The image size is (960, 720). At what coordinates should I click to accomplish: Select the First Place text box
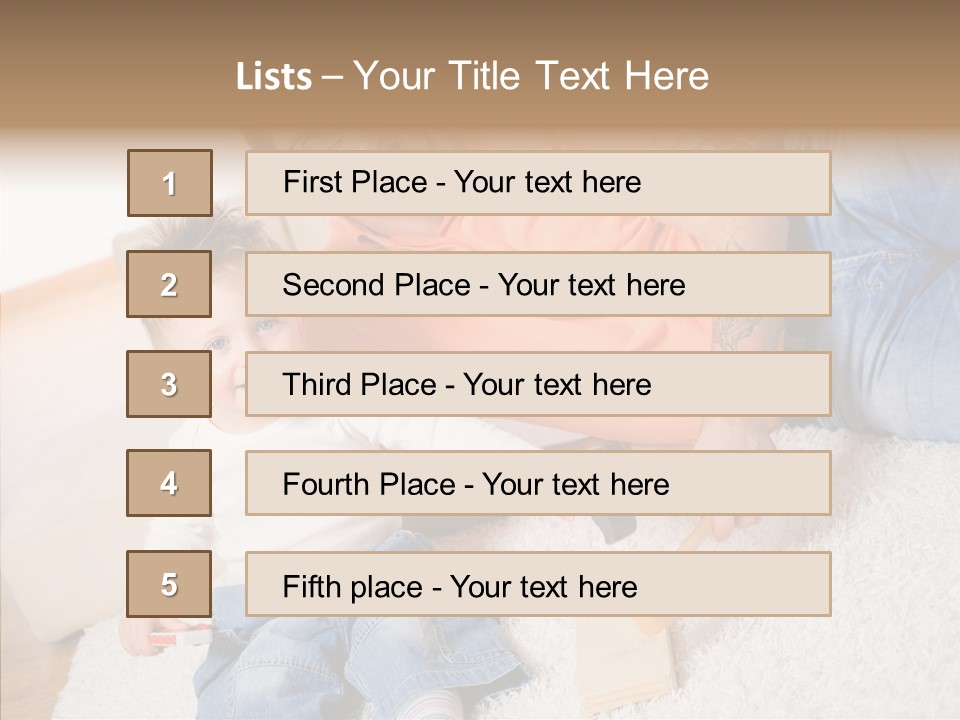[538, 183]
